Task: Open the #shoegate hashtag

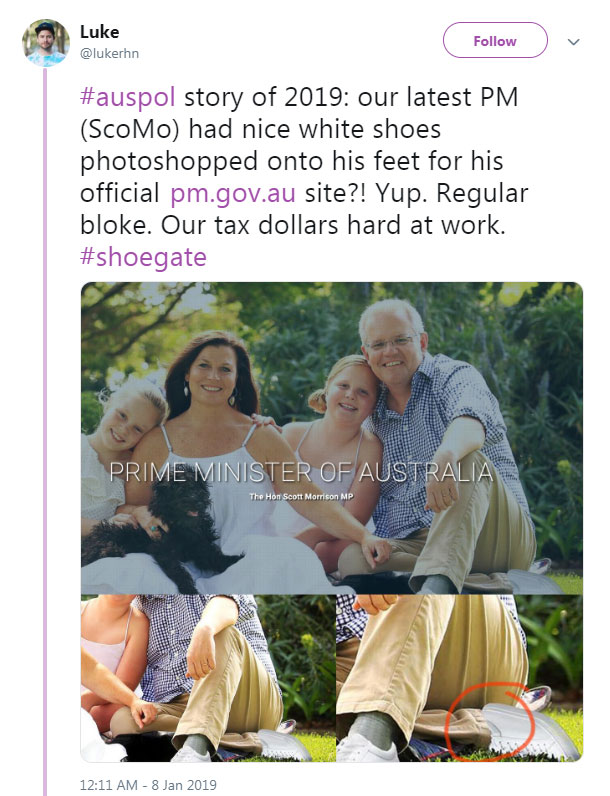Action: [x=143, y=257]
